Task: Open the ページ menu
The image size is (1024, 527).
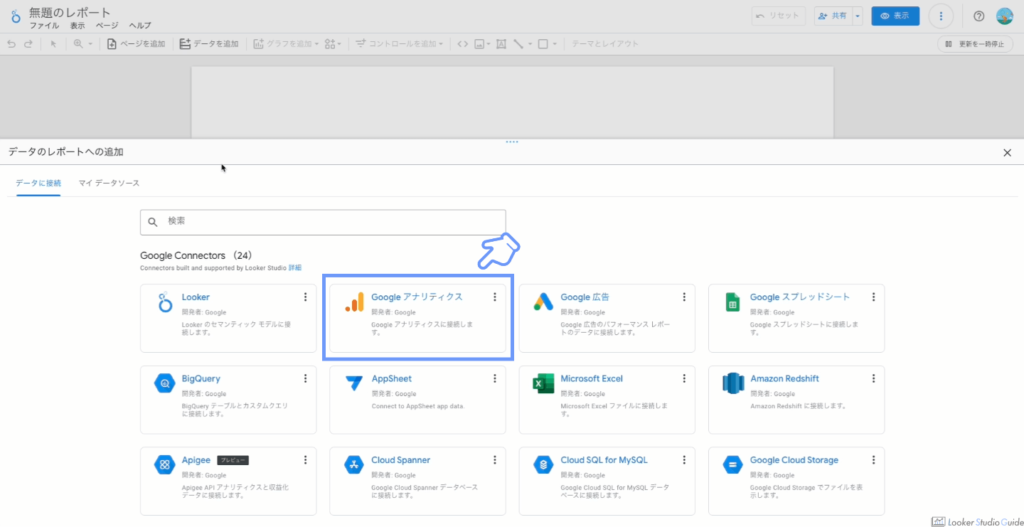Action: [107, 25]
